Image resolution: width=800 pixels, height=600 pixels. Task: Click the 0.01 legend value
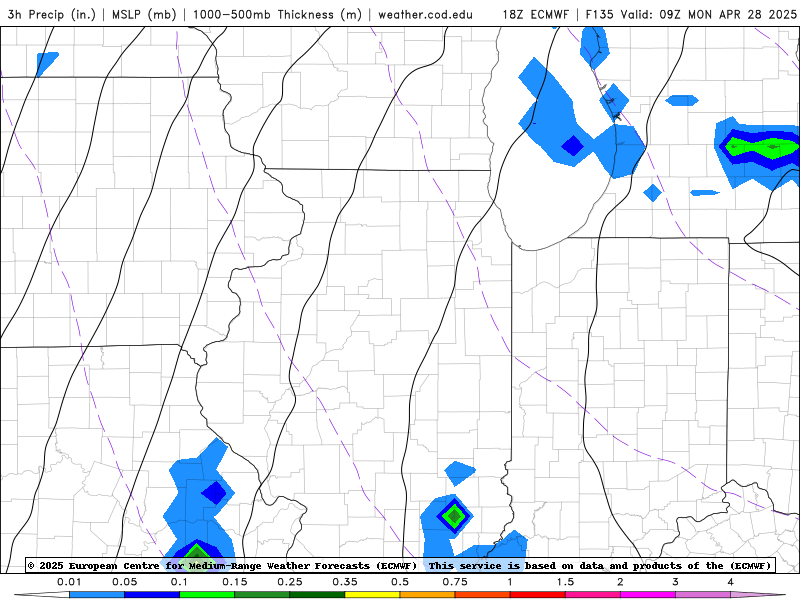tap(69, 582)
